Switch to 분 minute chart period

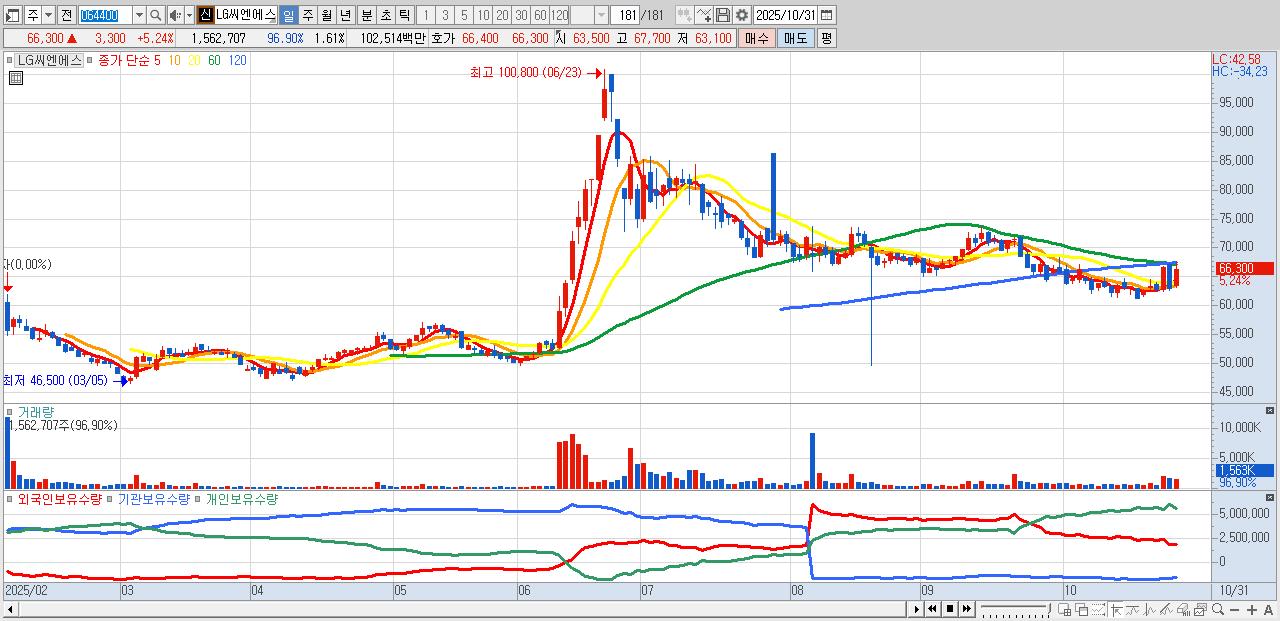pos(366,15)
